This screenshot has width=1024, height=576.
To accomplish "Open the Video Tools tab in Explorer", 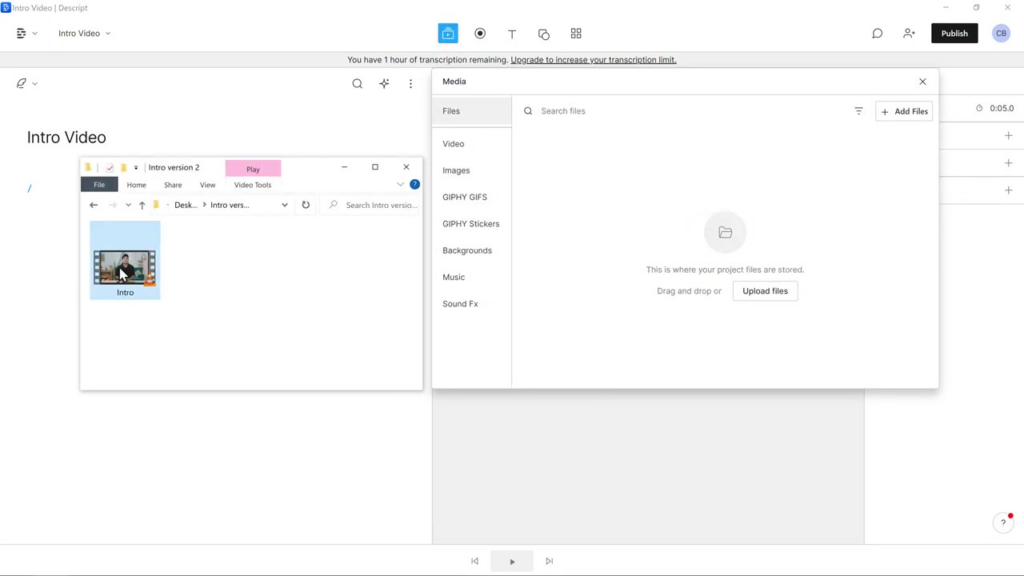I will click(x=253, y=185).
